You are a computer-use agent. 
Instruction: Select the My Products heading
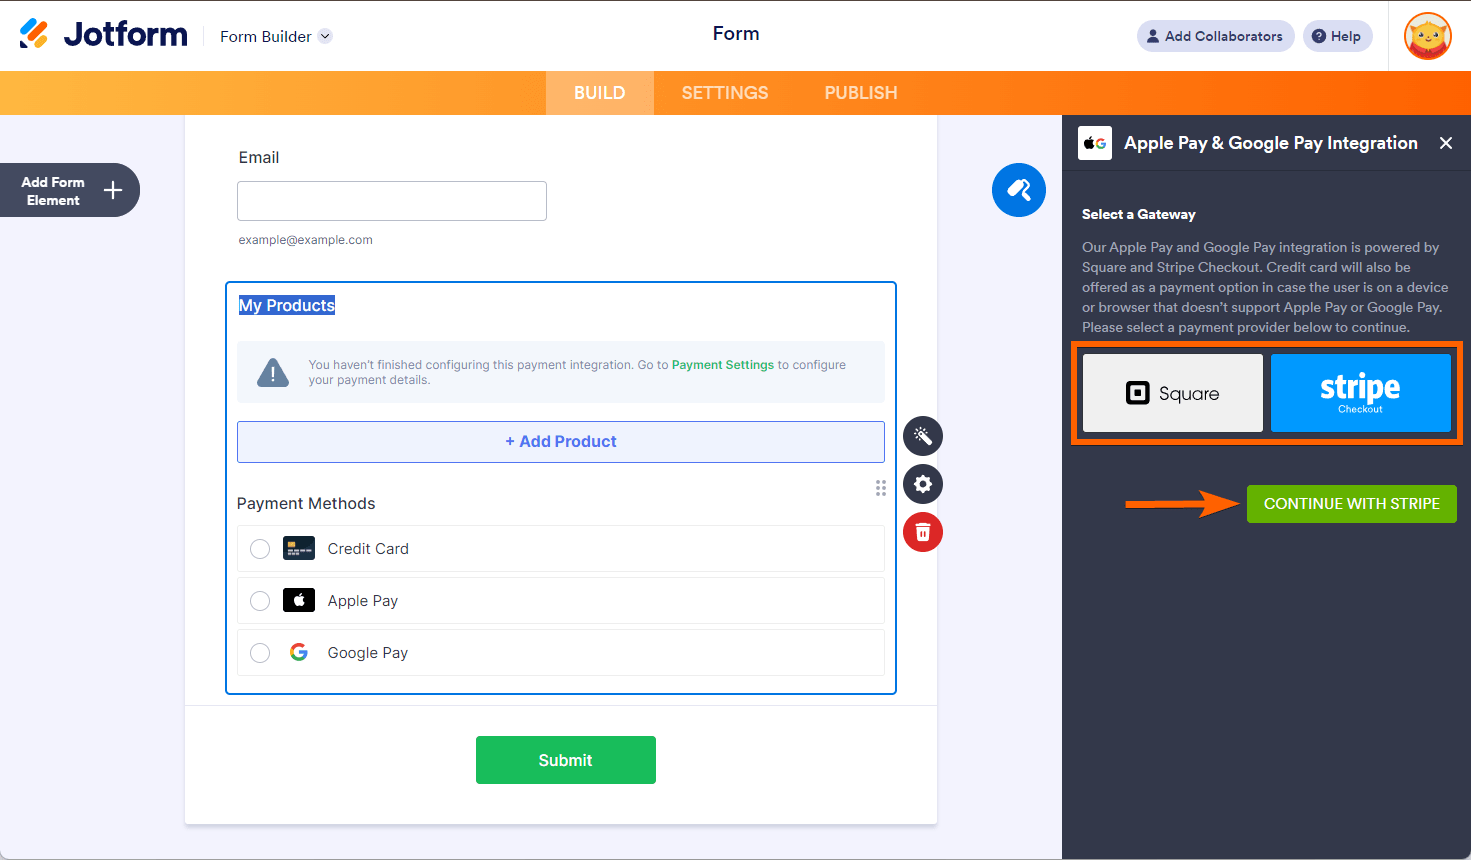[x=287, y=305]
